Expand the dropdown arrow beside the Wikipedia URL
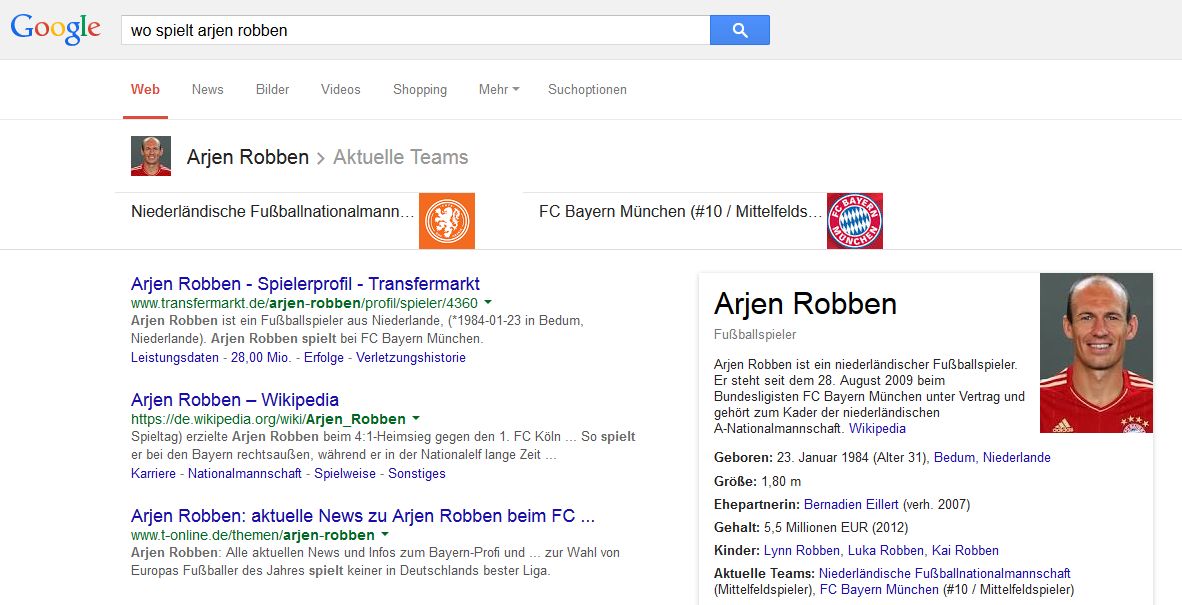 coord(415,419)
